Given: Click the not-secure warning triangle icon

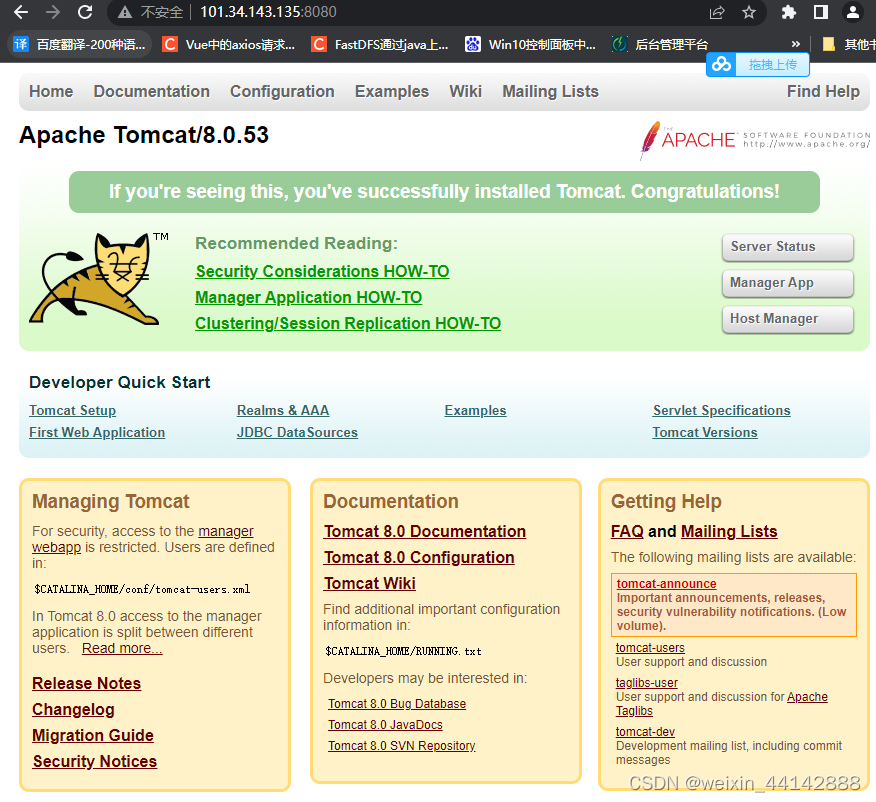Looking at the screenshot, I should 125,12.
